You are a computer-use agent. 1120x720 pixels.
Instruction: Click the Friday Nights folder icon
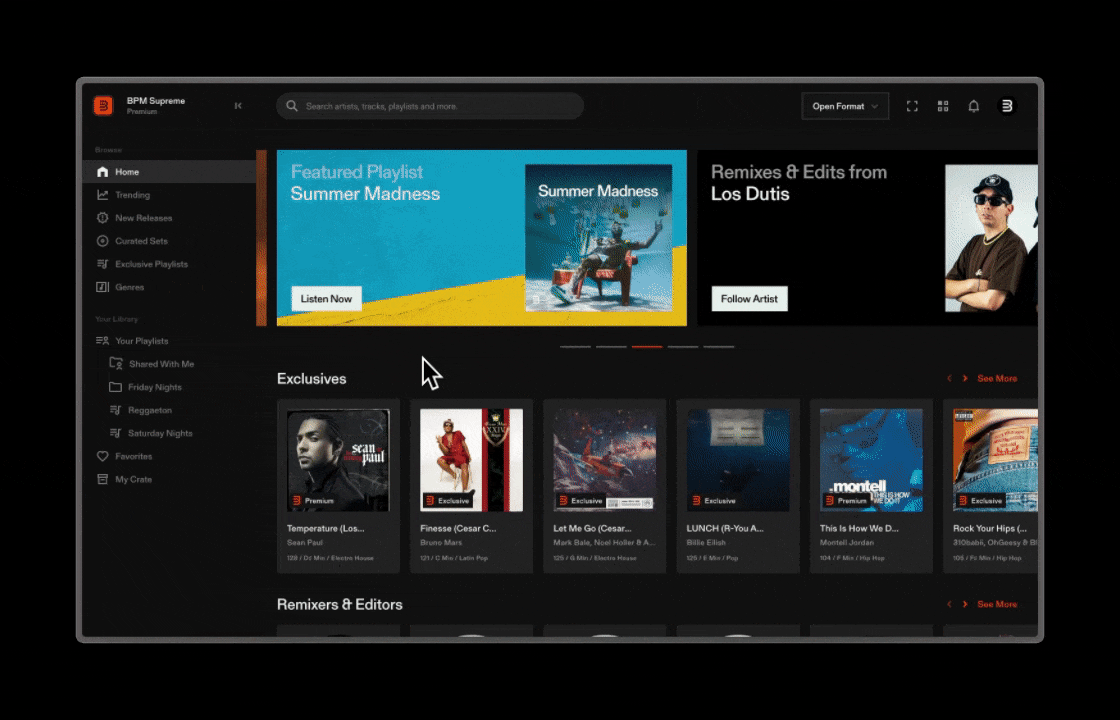click(x=115, y=387)
